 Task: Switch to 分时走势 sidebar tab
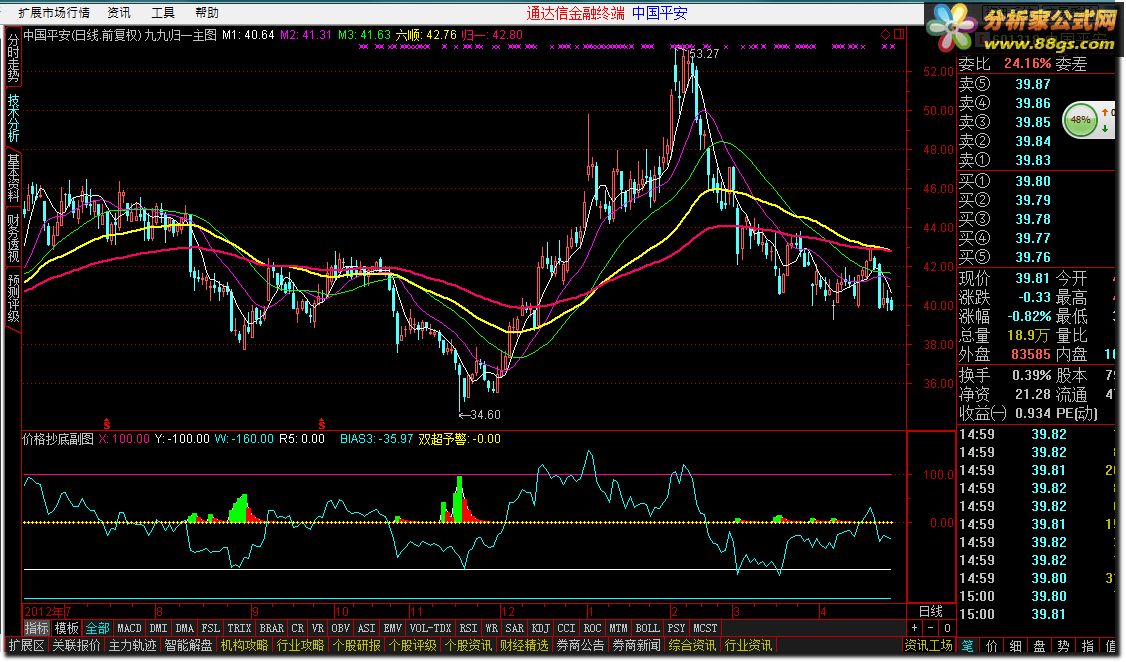tap(13, 57)
